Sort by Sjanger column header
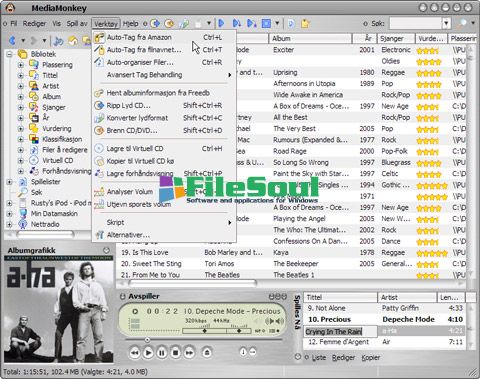Image resolution: width=480 pixels, height=379 pixels. (x=396, y=38)
